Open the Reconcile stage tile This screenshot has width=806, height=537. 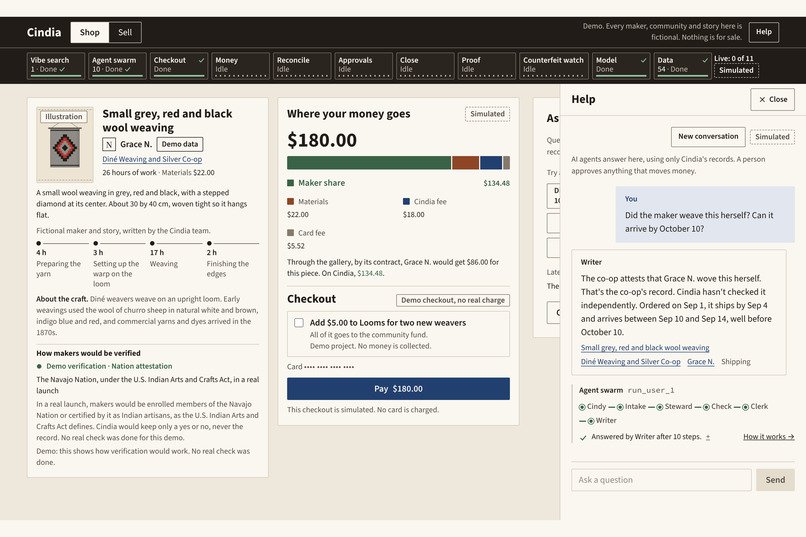click(302, 65)
